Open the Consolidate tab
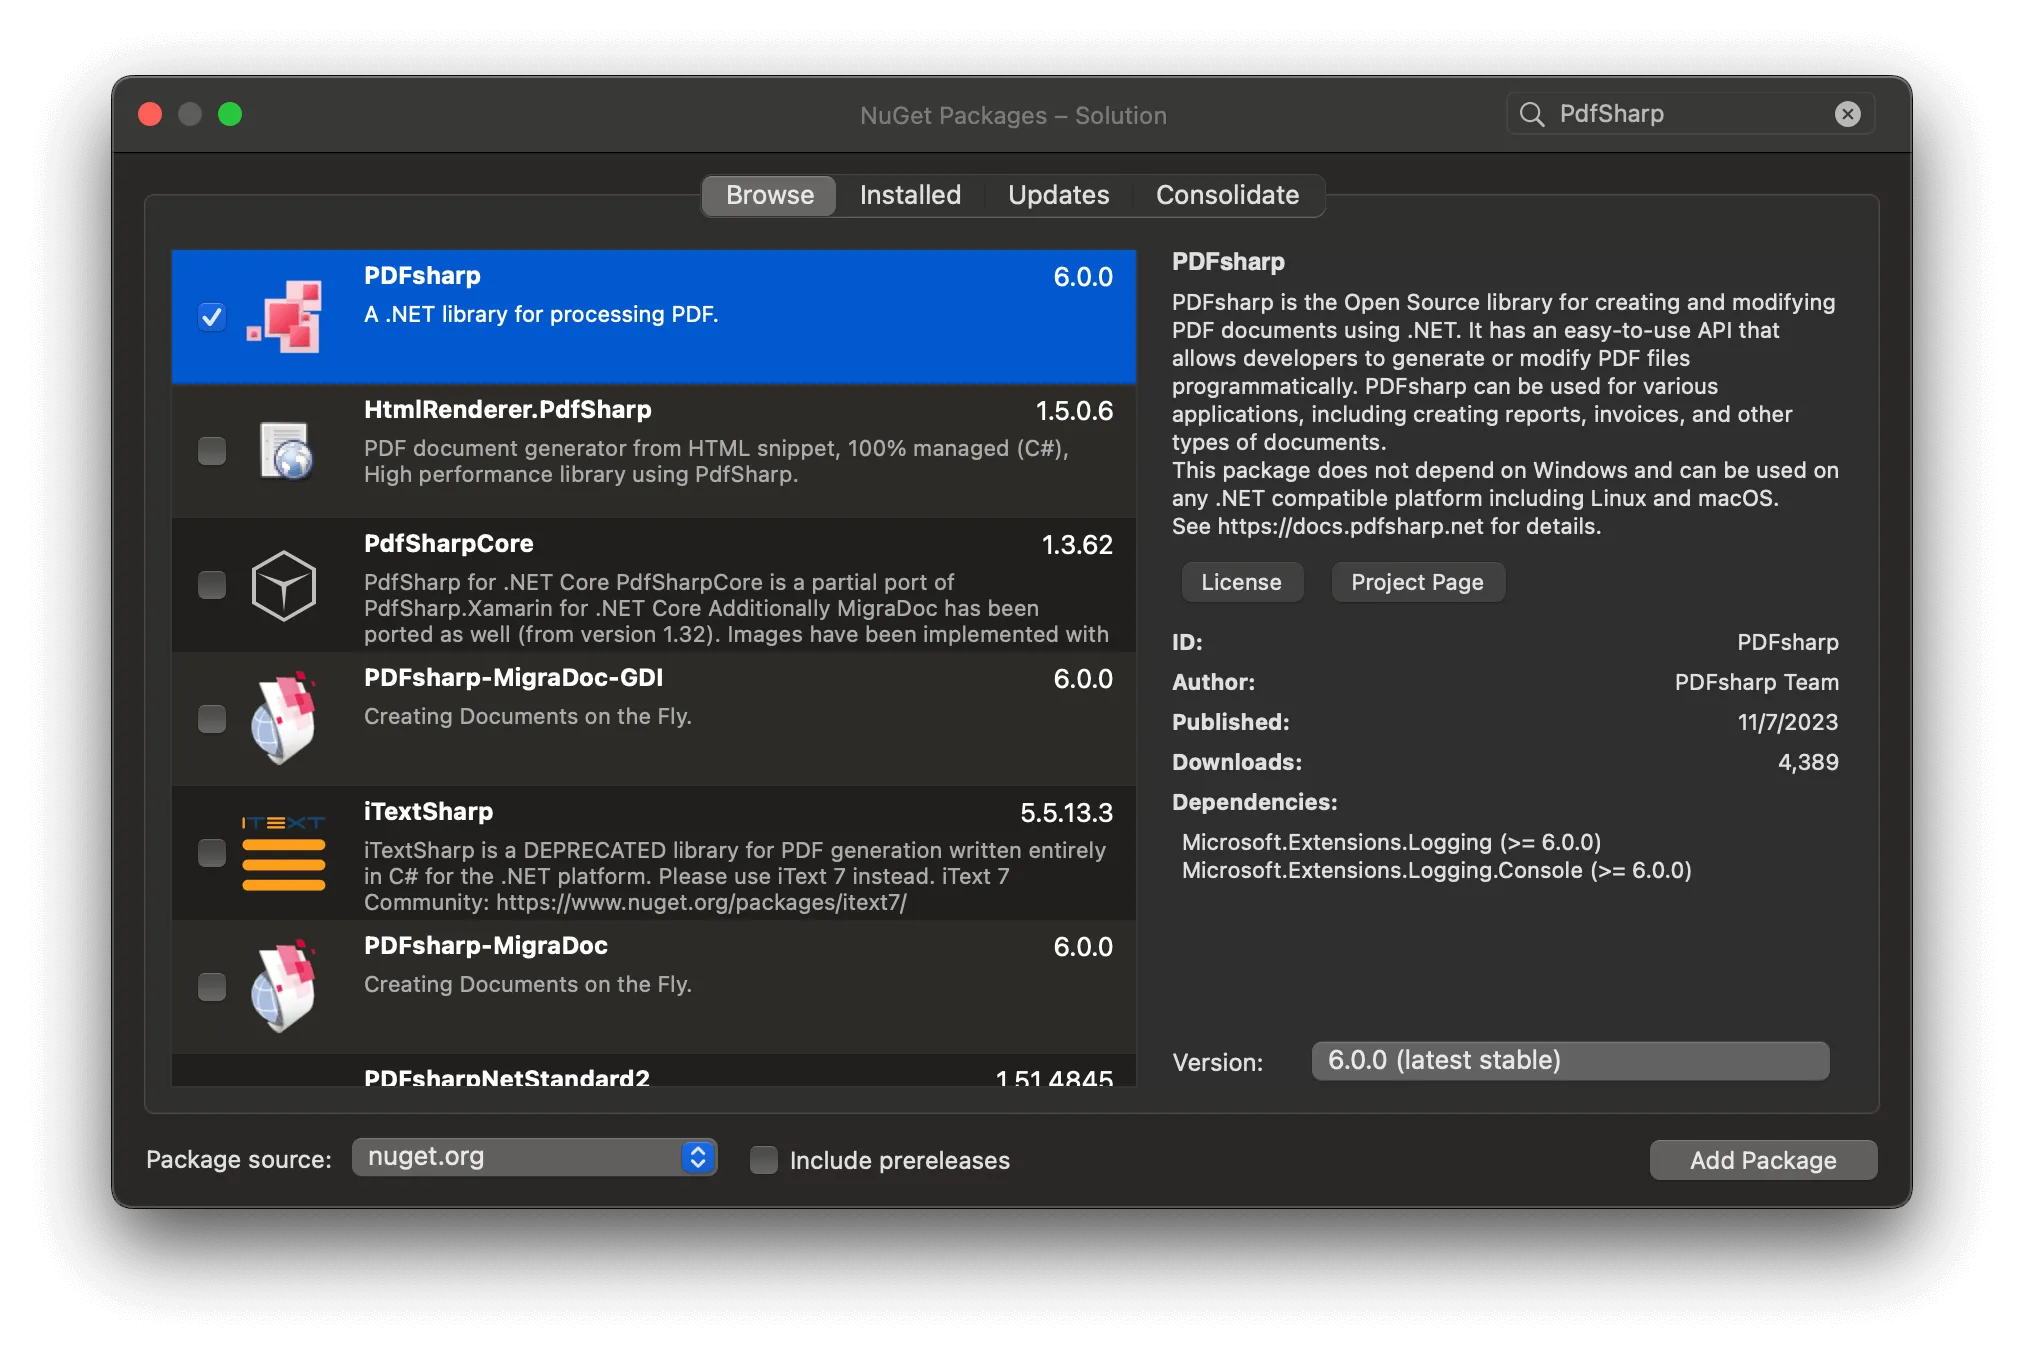This screenshot has height=1356, width=2024. click(1227, 195)
